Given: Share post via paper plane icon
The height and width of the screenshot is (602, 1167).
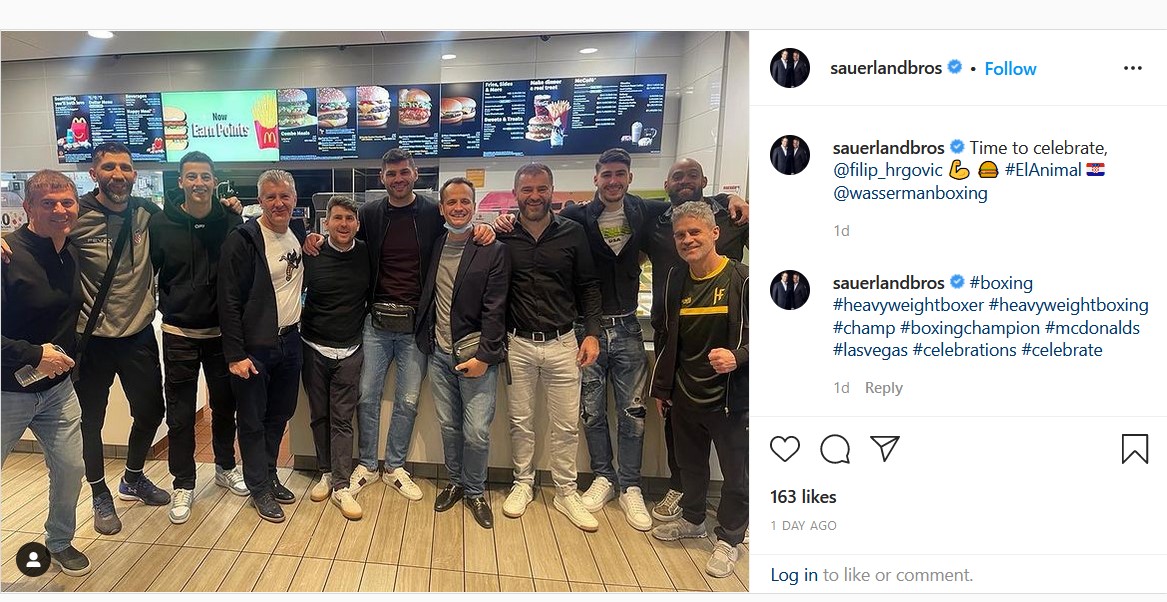Looking at the screenshot, I should coord(885,448).
